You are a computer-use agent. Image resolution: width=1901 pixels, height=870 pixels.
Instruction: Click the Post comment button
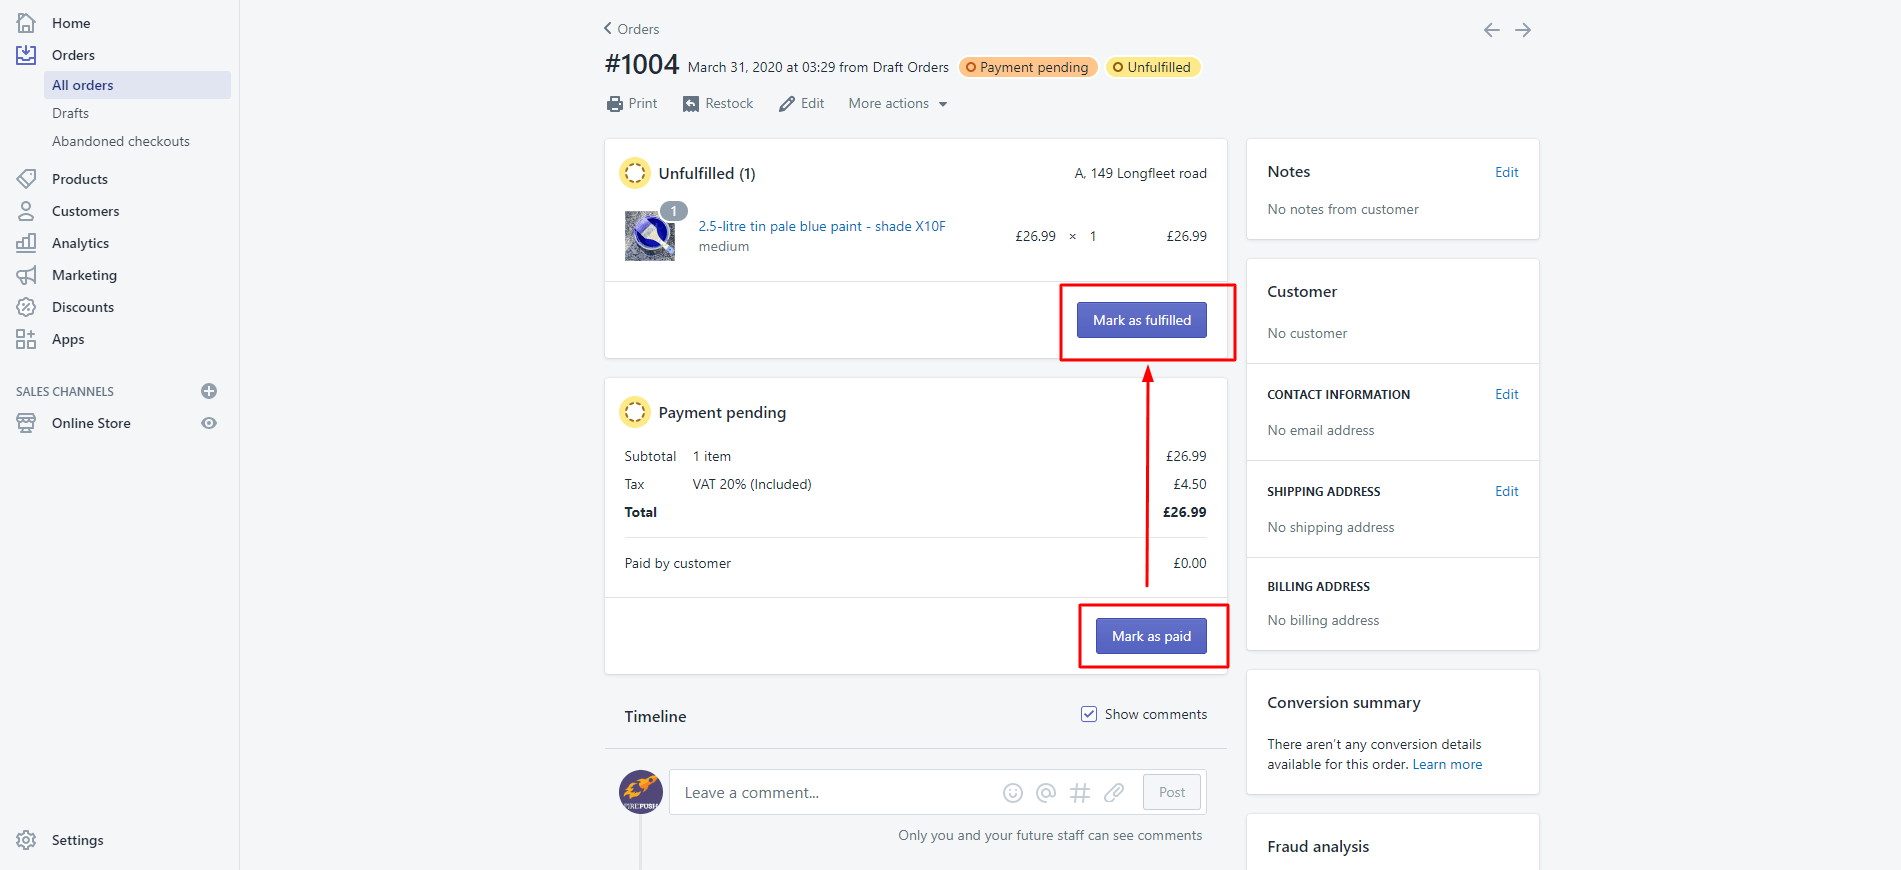[1172, 793]
